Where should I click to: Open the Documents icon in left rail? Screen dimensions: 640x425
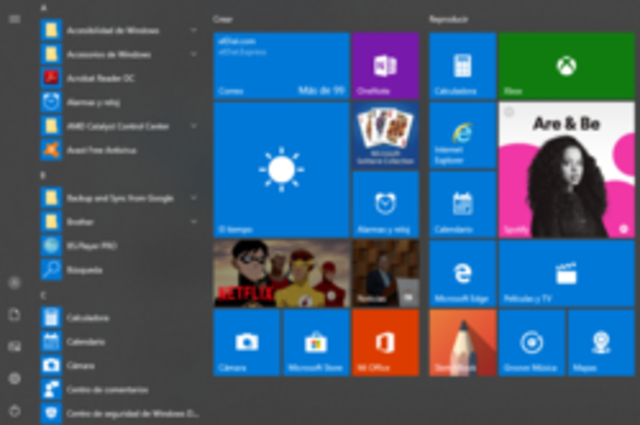15,314
